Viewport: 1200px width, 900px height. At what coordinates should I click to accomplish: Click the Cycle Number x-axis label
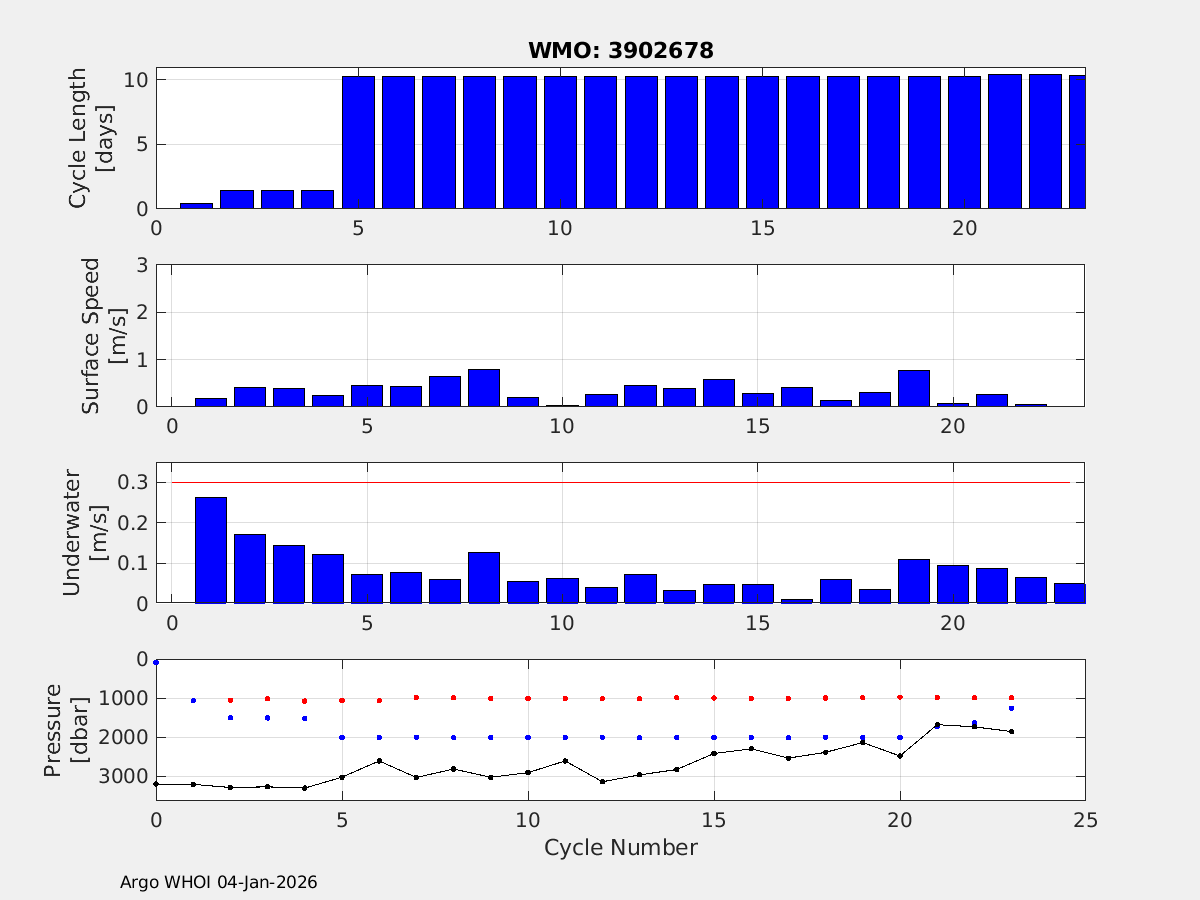coord(620,848)
